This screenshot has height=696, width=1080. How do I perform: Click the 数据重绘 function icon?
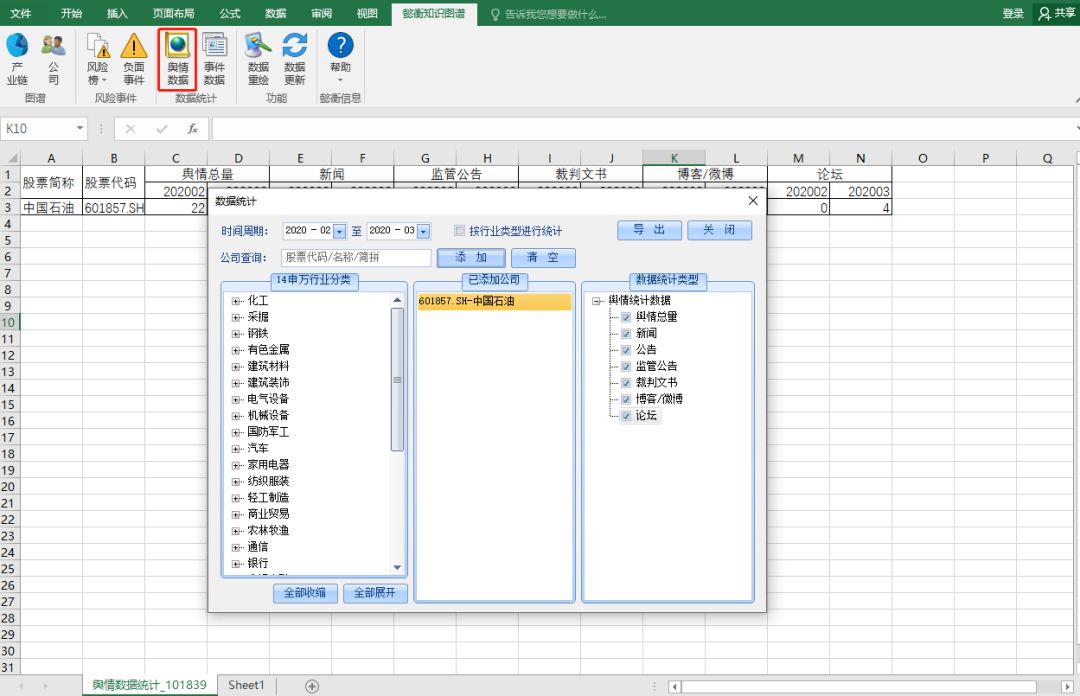point(257,58)
